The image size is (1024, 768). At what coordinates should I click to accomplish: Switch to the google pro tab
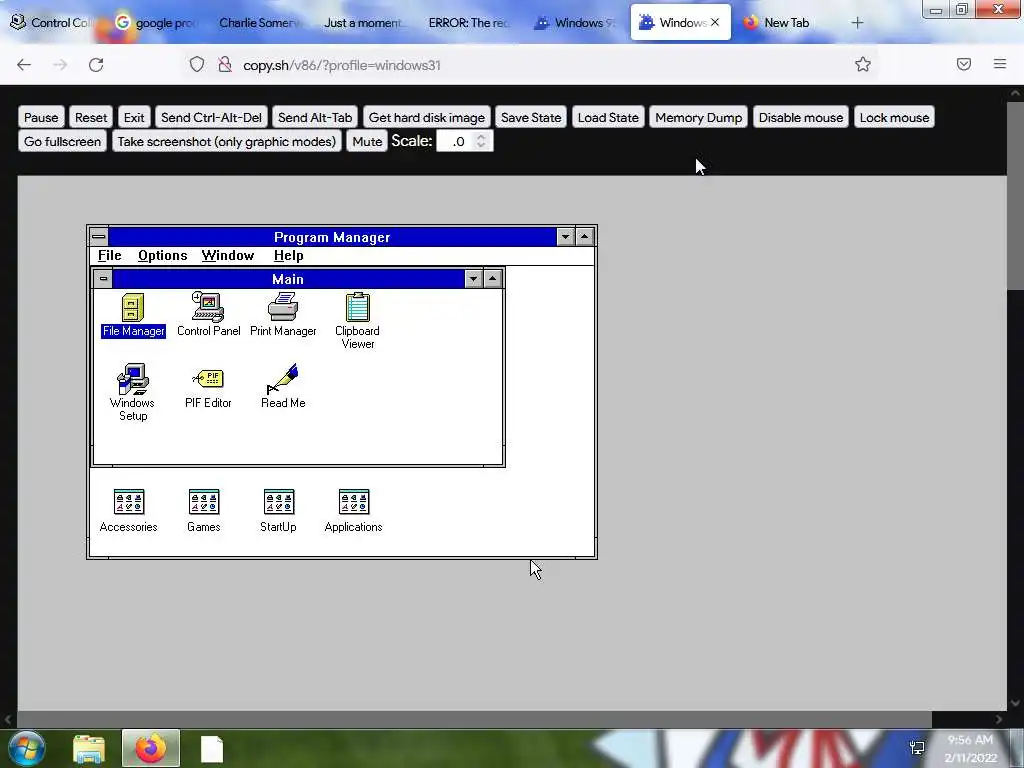154,23
